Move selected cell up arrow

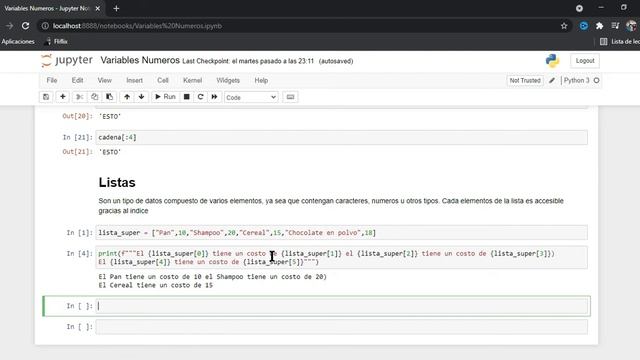(x=127, y=97)
